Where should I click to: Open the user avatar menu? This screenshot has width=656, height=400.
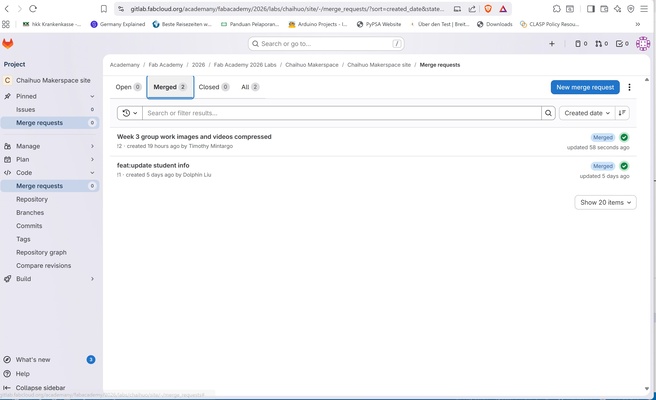[x=643, y=44]
